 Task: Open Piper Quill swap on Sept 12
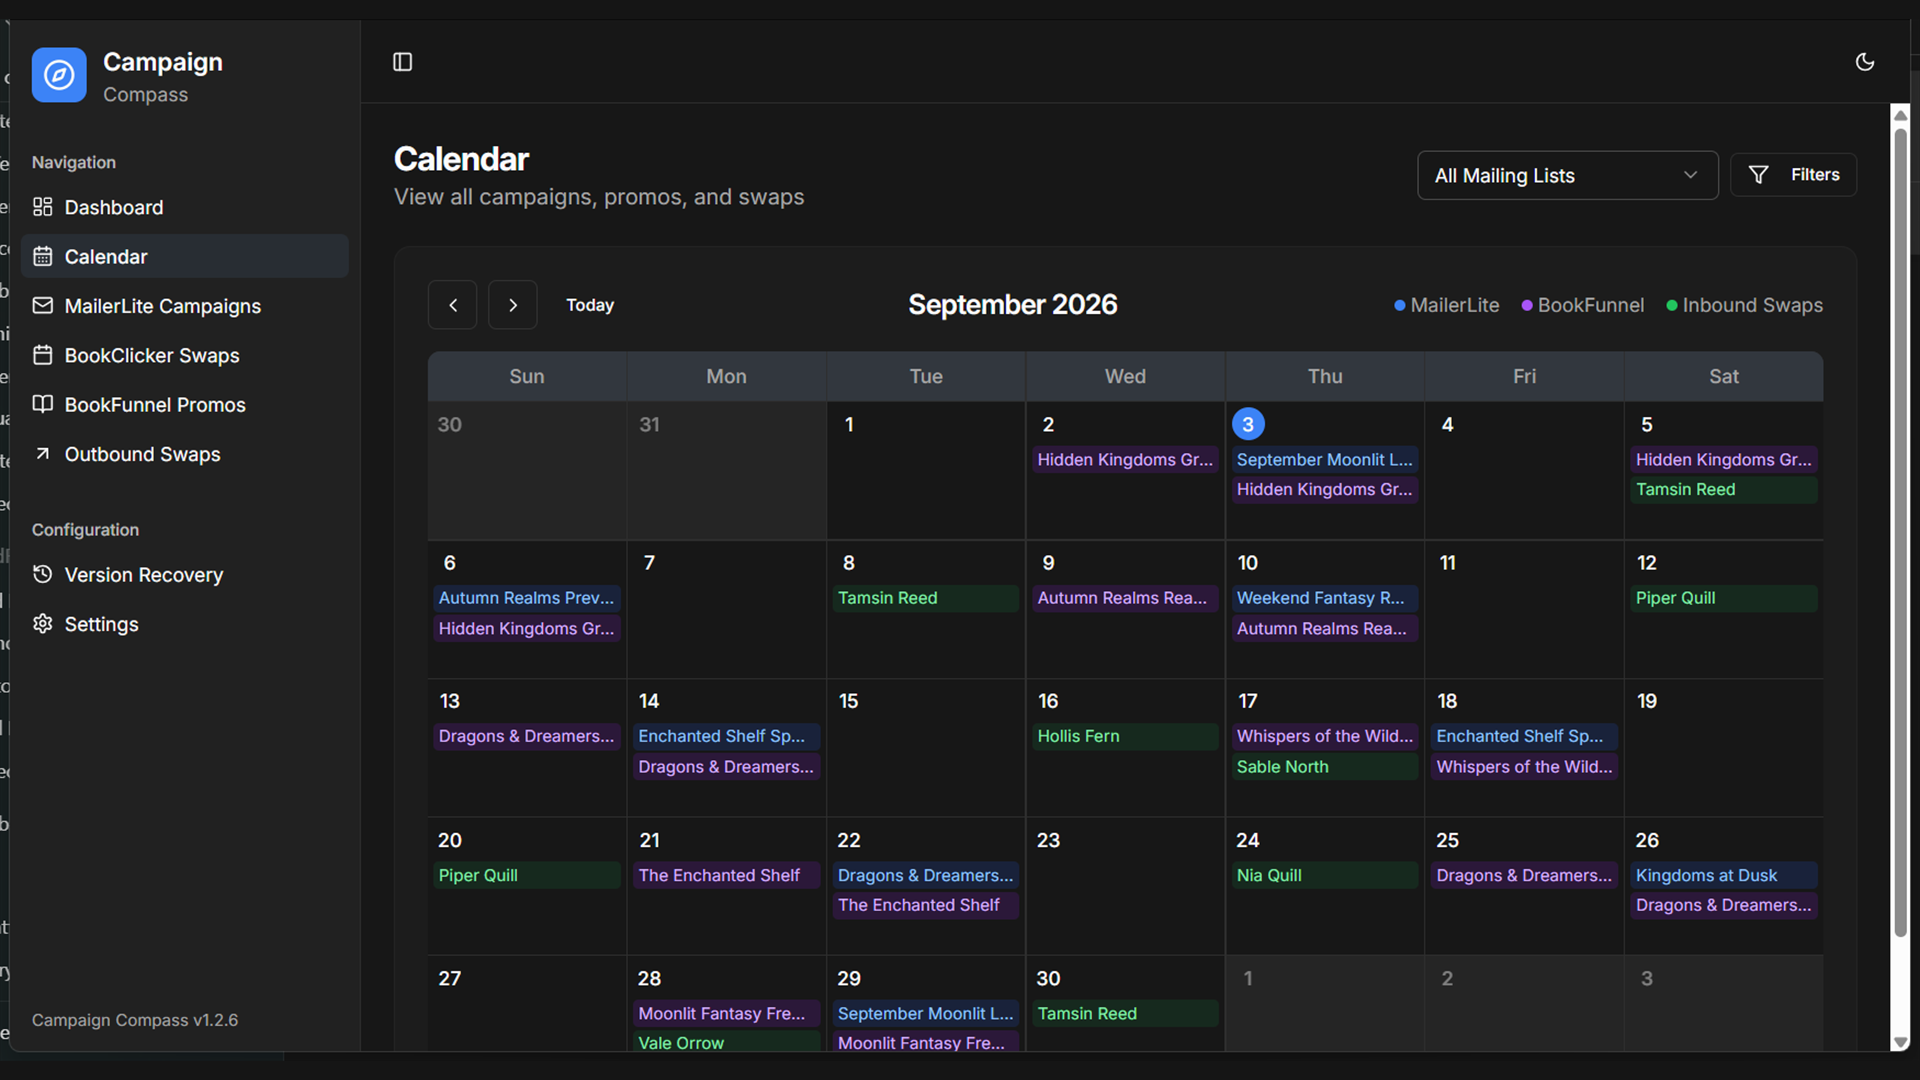(1724, 598)
